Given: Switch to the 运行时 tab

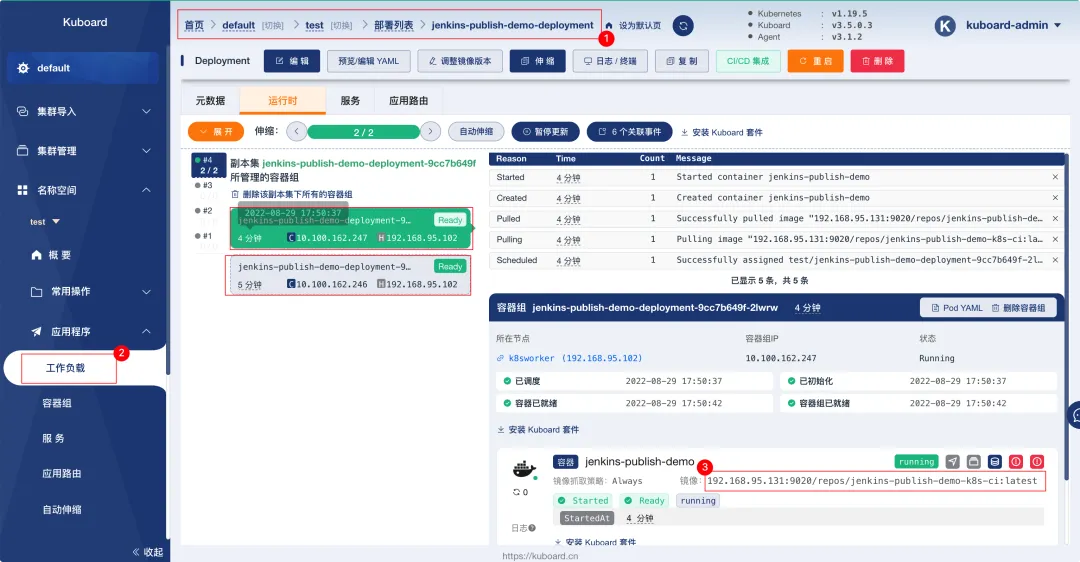Looking at the screenshot, I should [x=282, y=101].
